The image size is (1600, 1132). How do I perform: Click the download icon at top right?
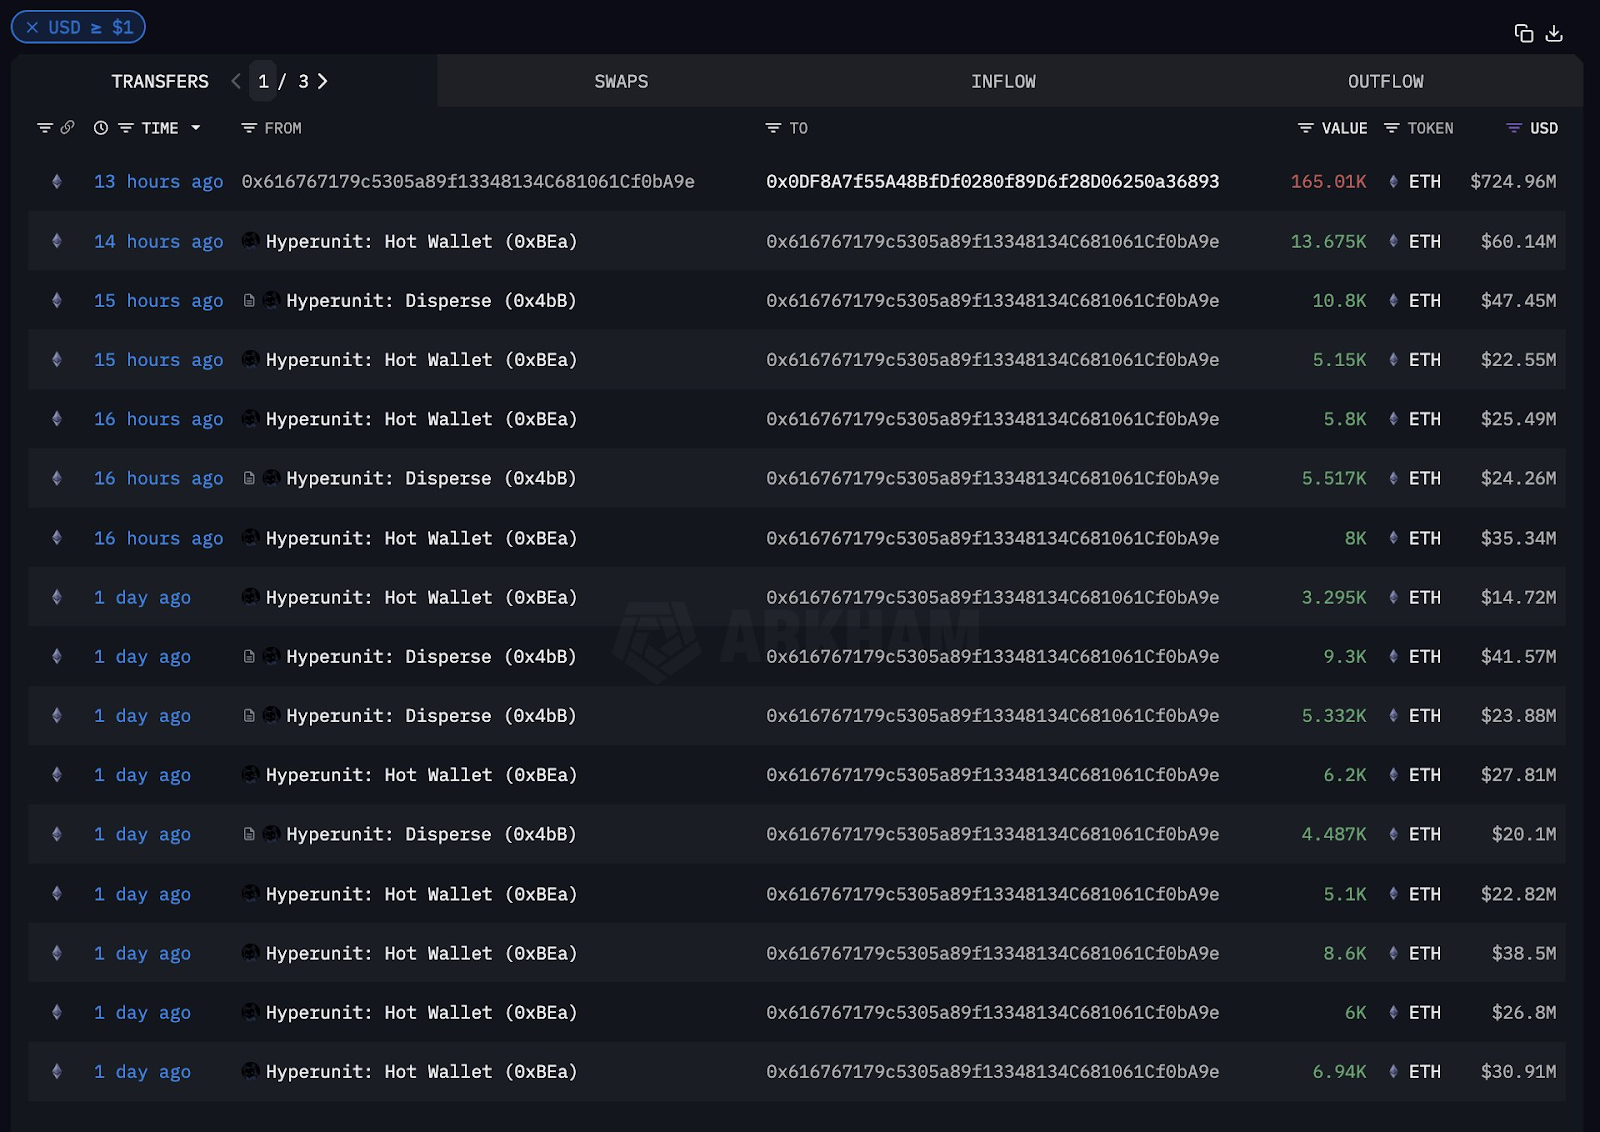1554,33
